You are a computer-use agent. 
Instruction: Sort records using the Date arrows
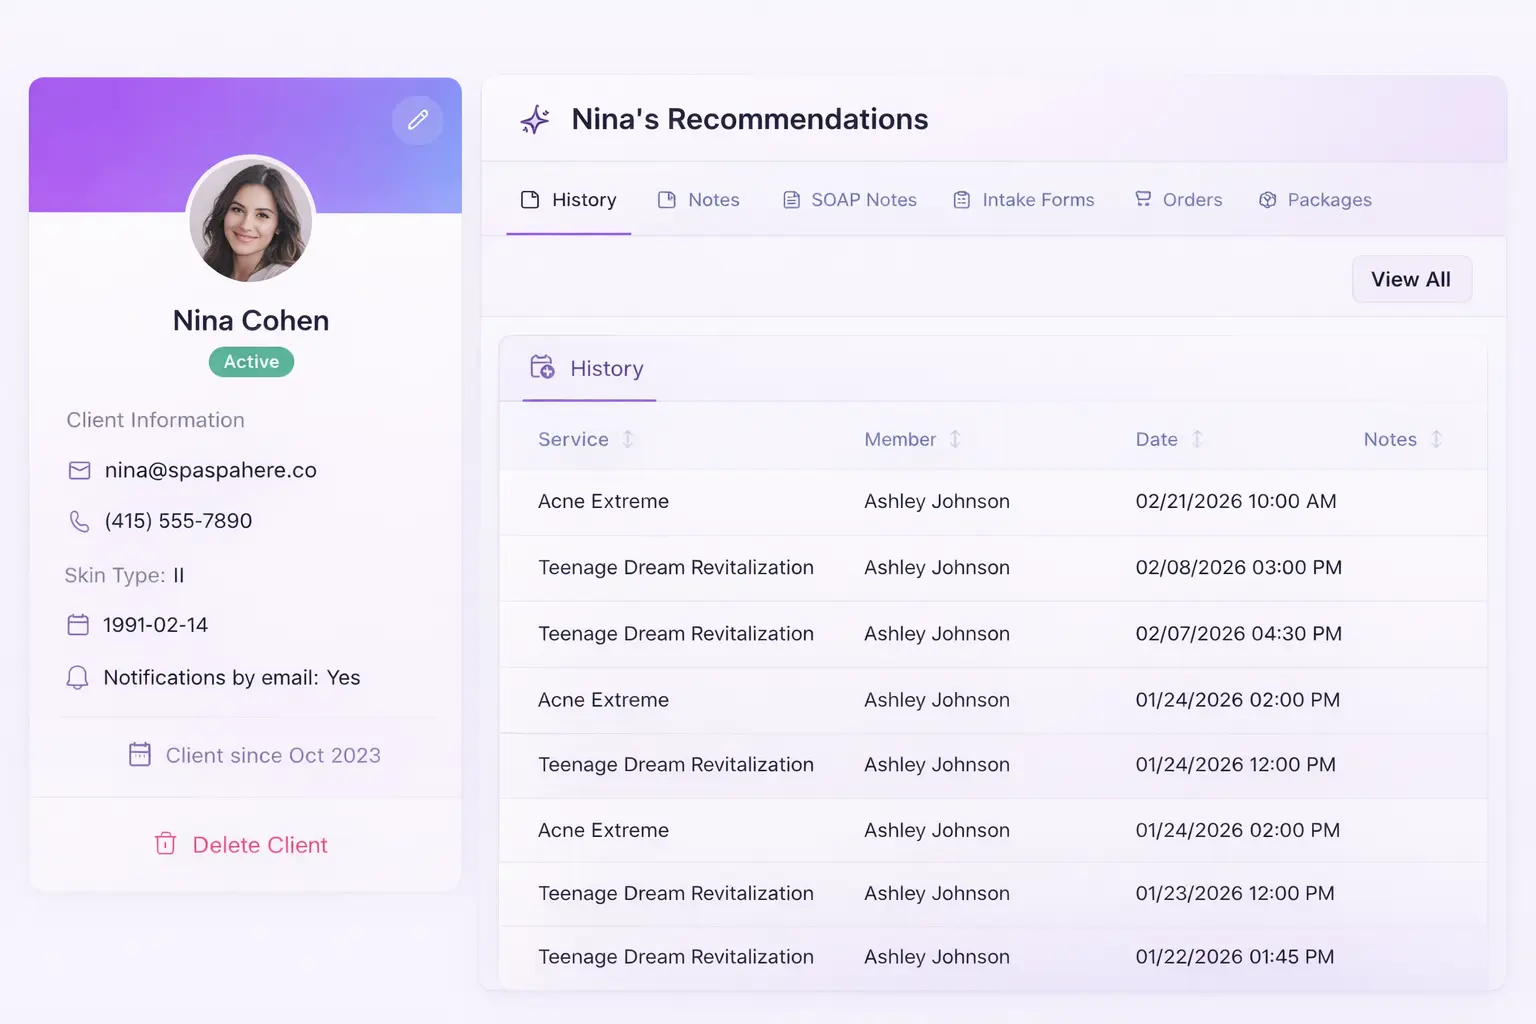1197,439
